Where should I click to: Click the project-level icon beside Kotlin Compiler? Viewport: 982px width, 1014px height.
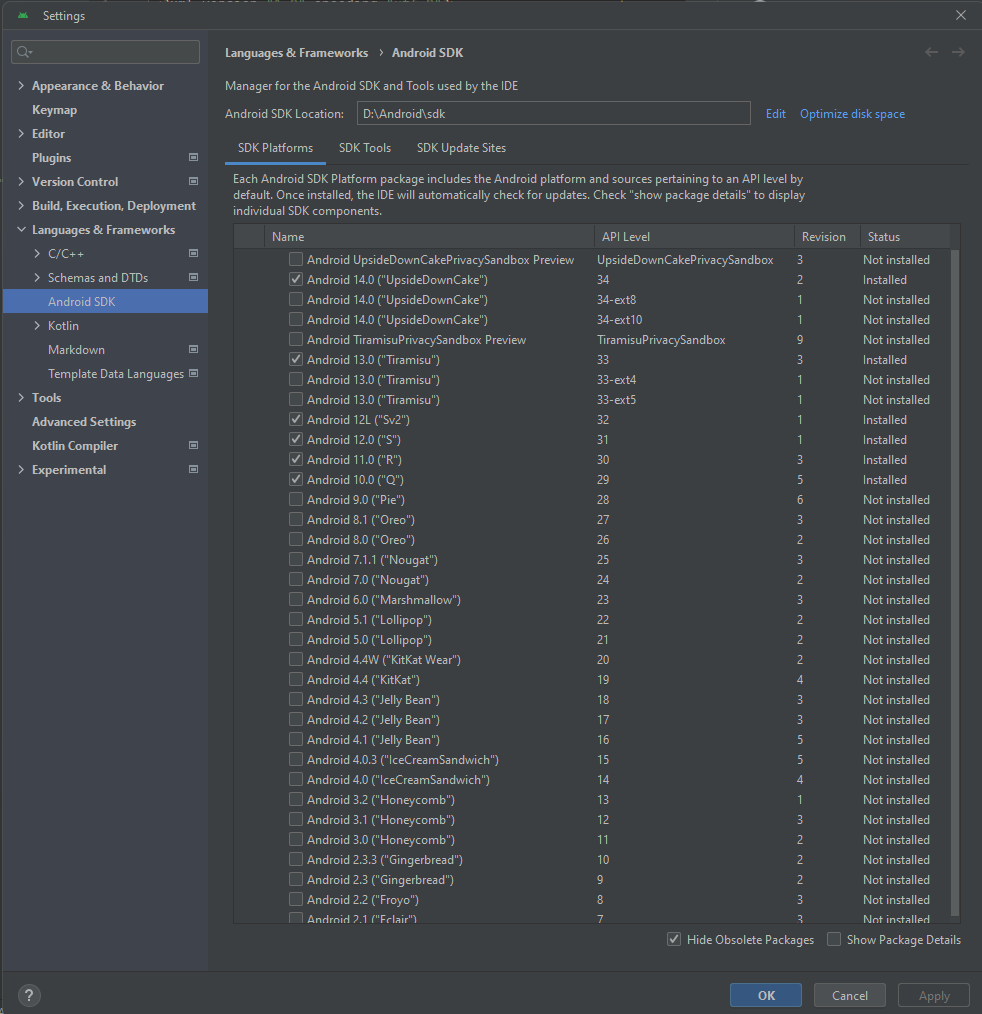(193, 445)
